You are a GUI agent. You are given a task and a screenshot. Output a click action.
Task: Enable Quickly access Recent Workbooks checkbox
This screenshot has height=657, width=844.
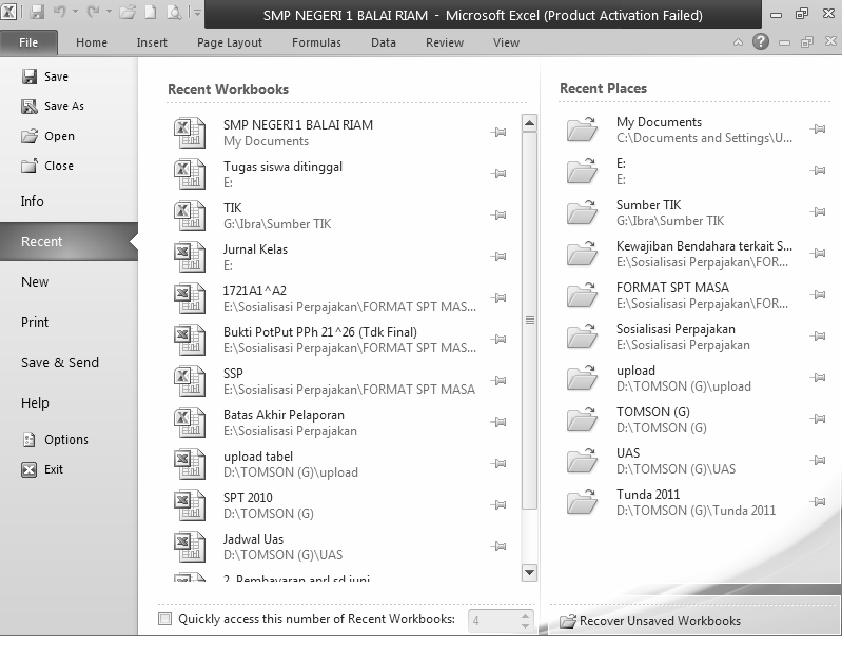pos(165,619)
